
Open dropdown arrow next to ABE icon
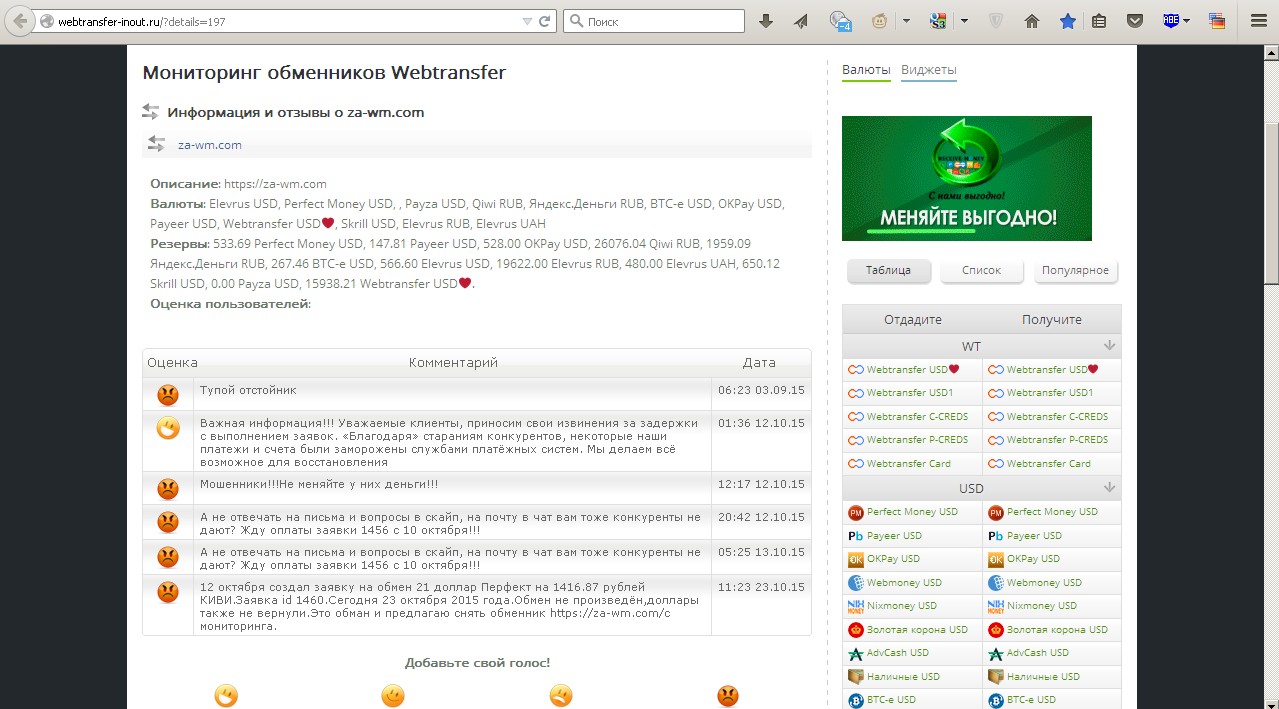[1186, 21]
